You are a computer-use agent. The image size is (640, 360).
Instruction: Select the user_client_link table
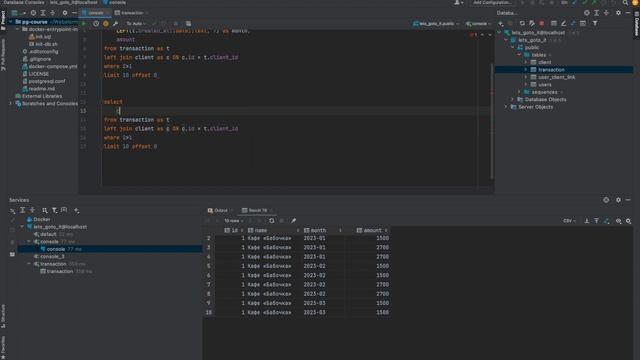(x=556, y=77)
